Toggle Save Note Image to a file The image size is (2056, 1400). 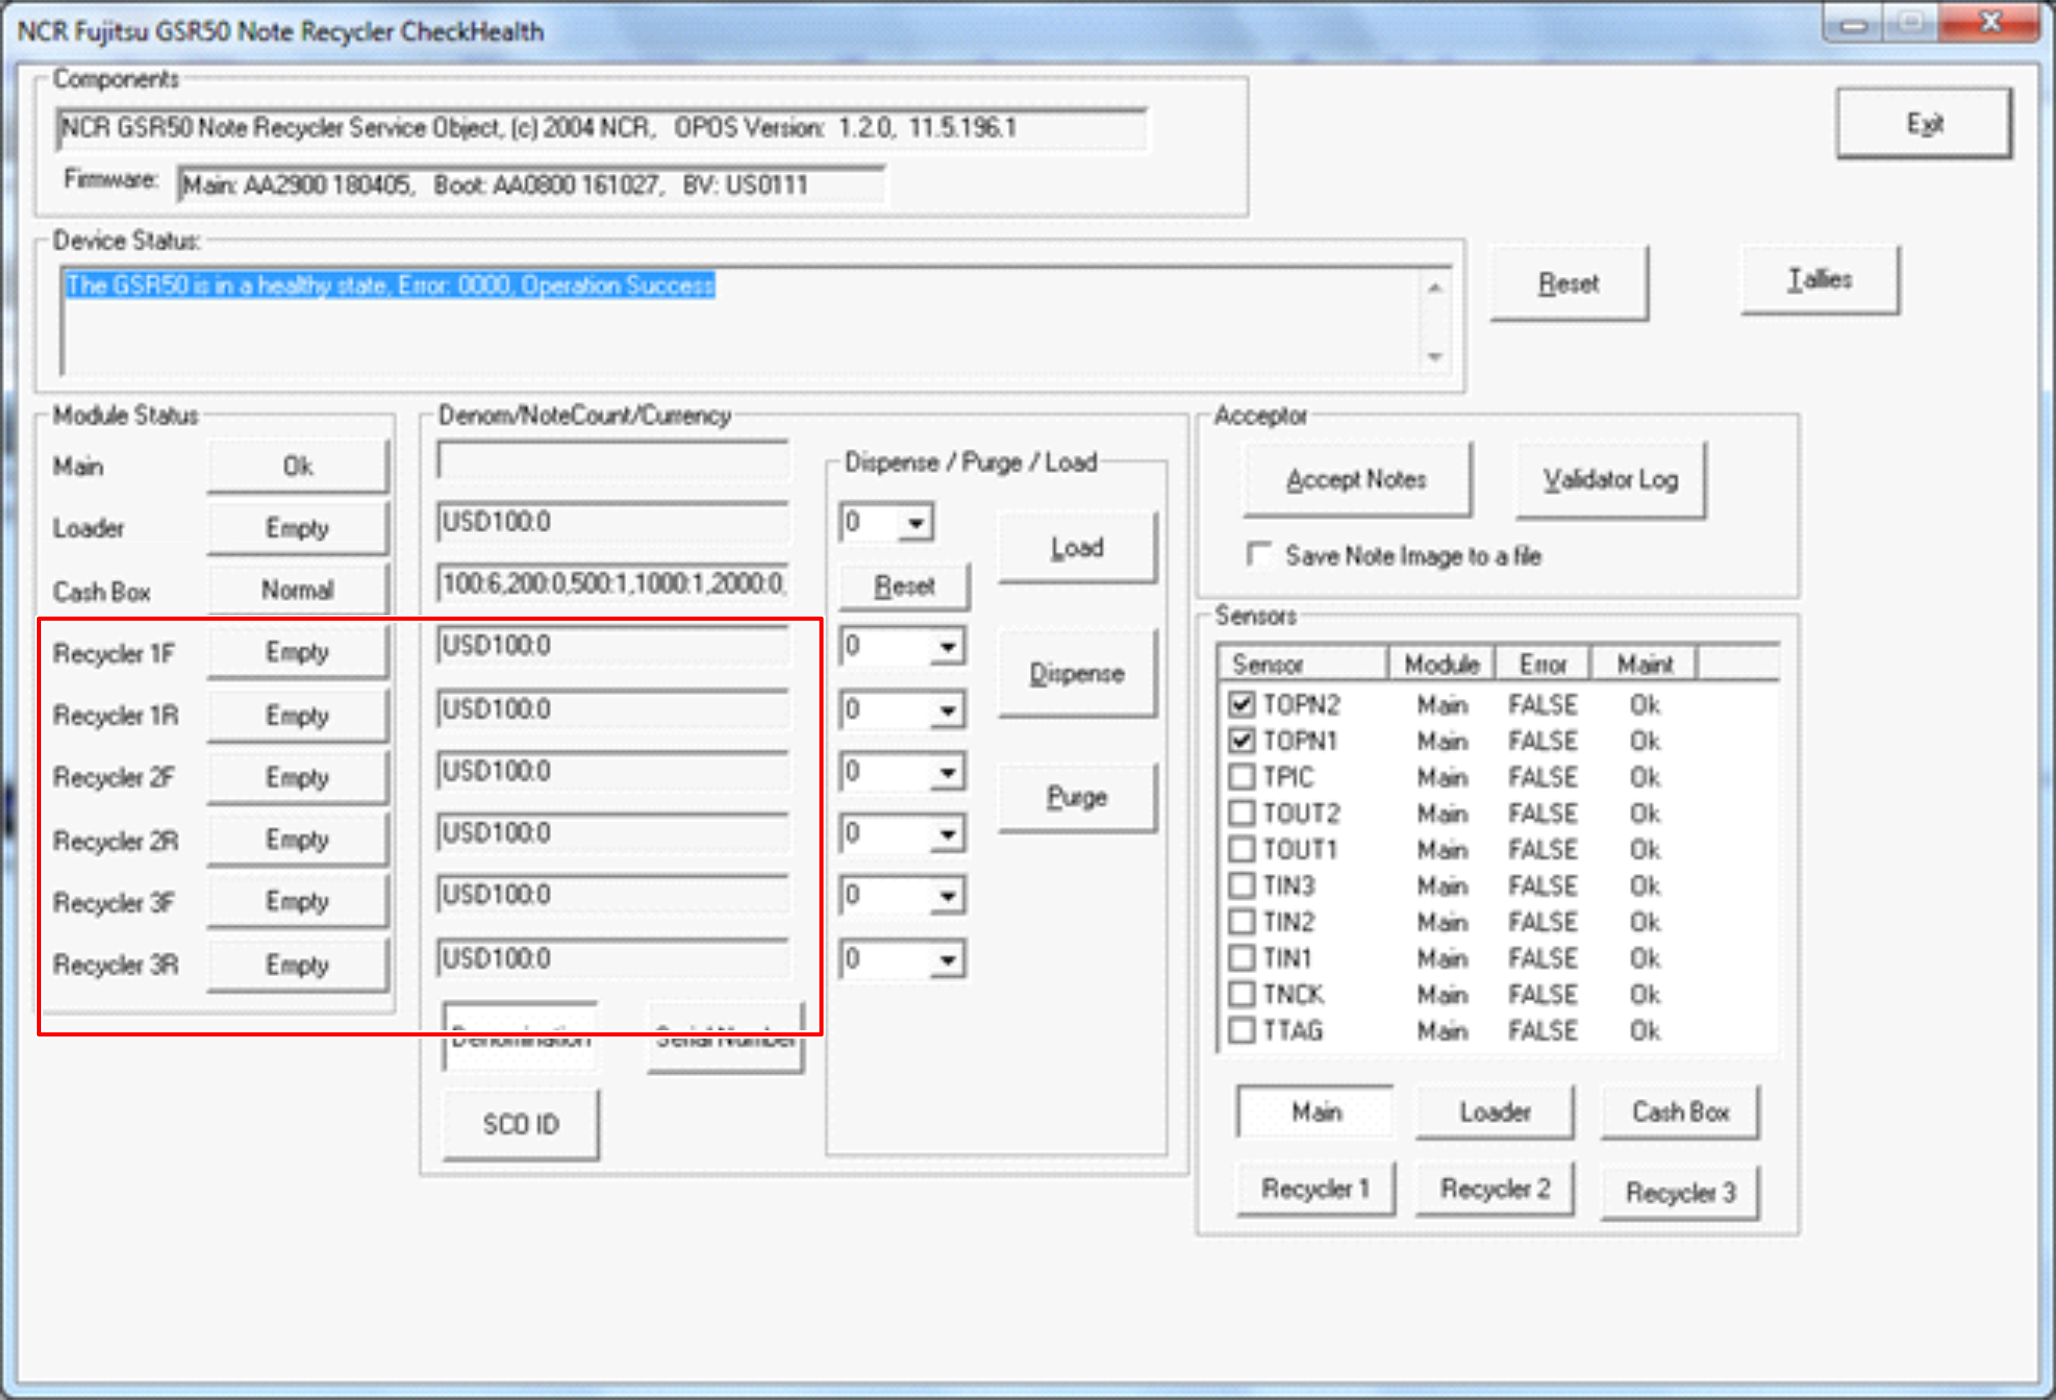[x=1259, y=555]
